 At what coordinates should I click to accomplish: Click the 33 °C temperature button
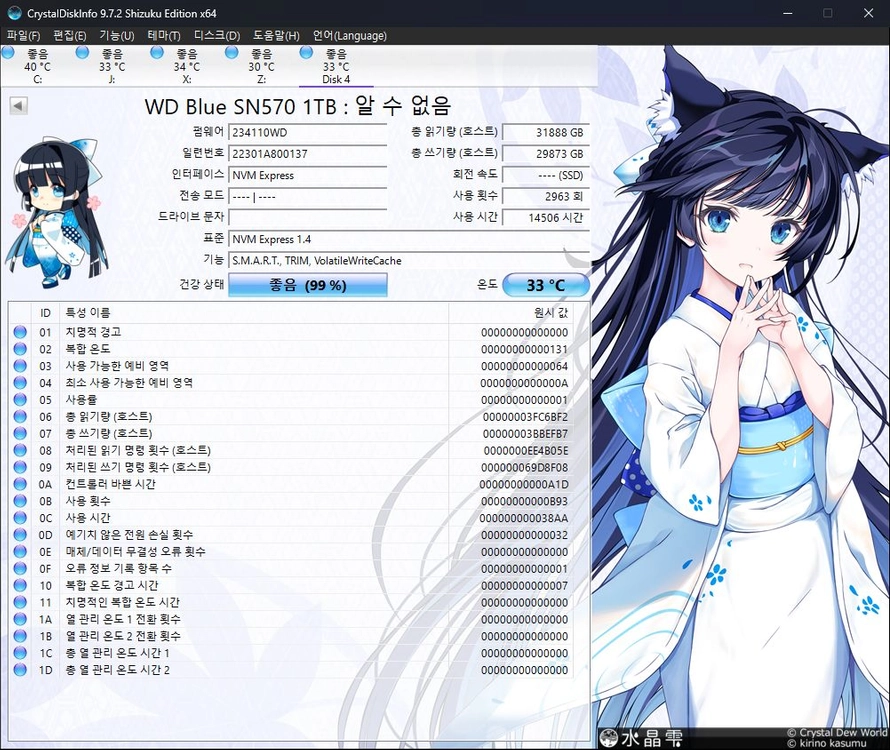click(546, 285)
